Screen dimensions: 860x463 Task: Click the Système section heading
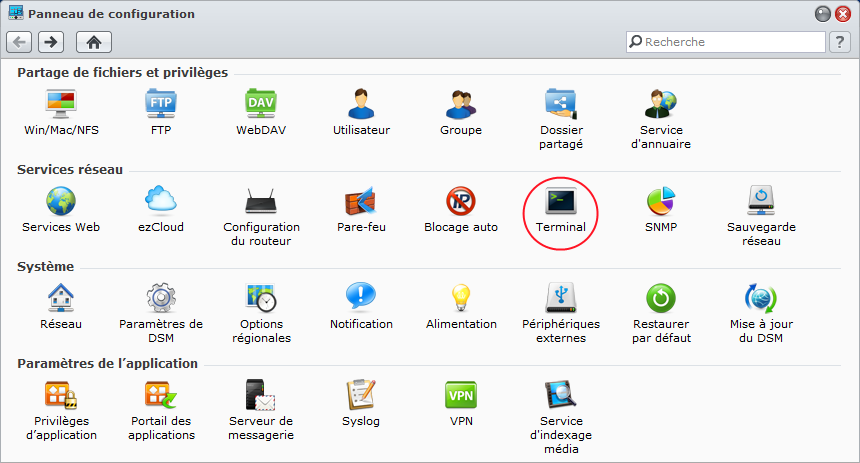tap(46, 267)
